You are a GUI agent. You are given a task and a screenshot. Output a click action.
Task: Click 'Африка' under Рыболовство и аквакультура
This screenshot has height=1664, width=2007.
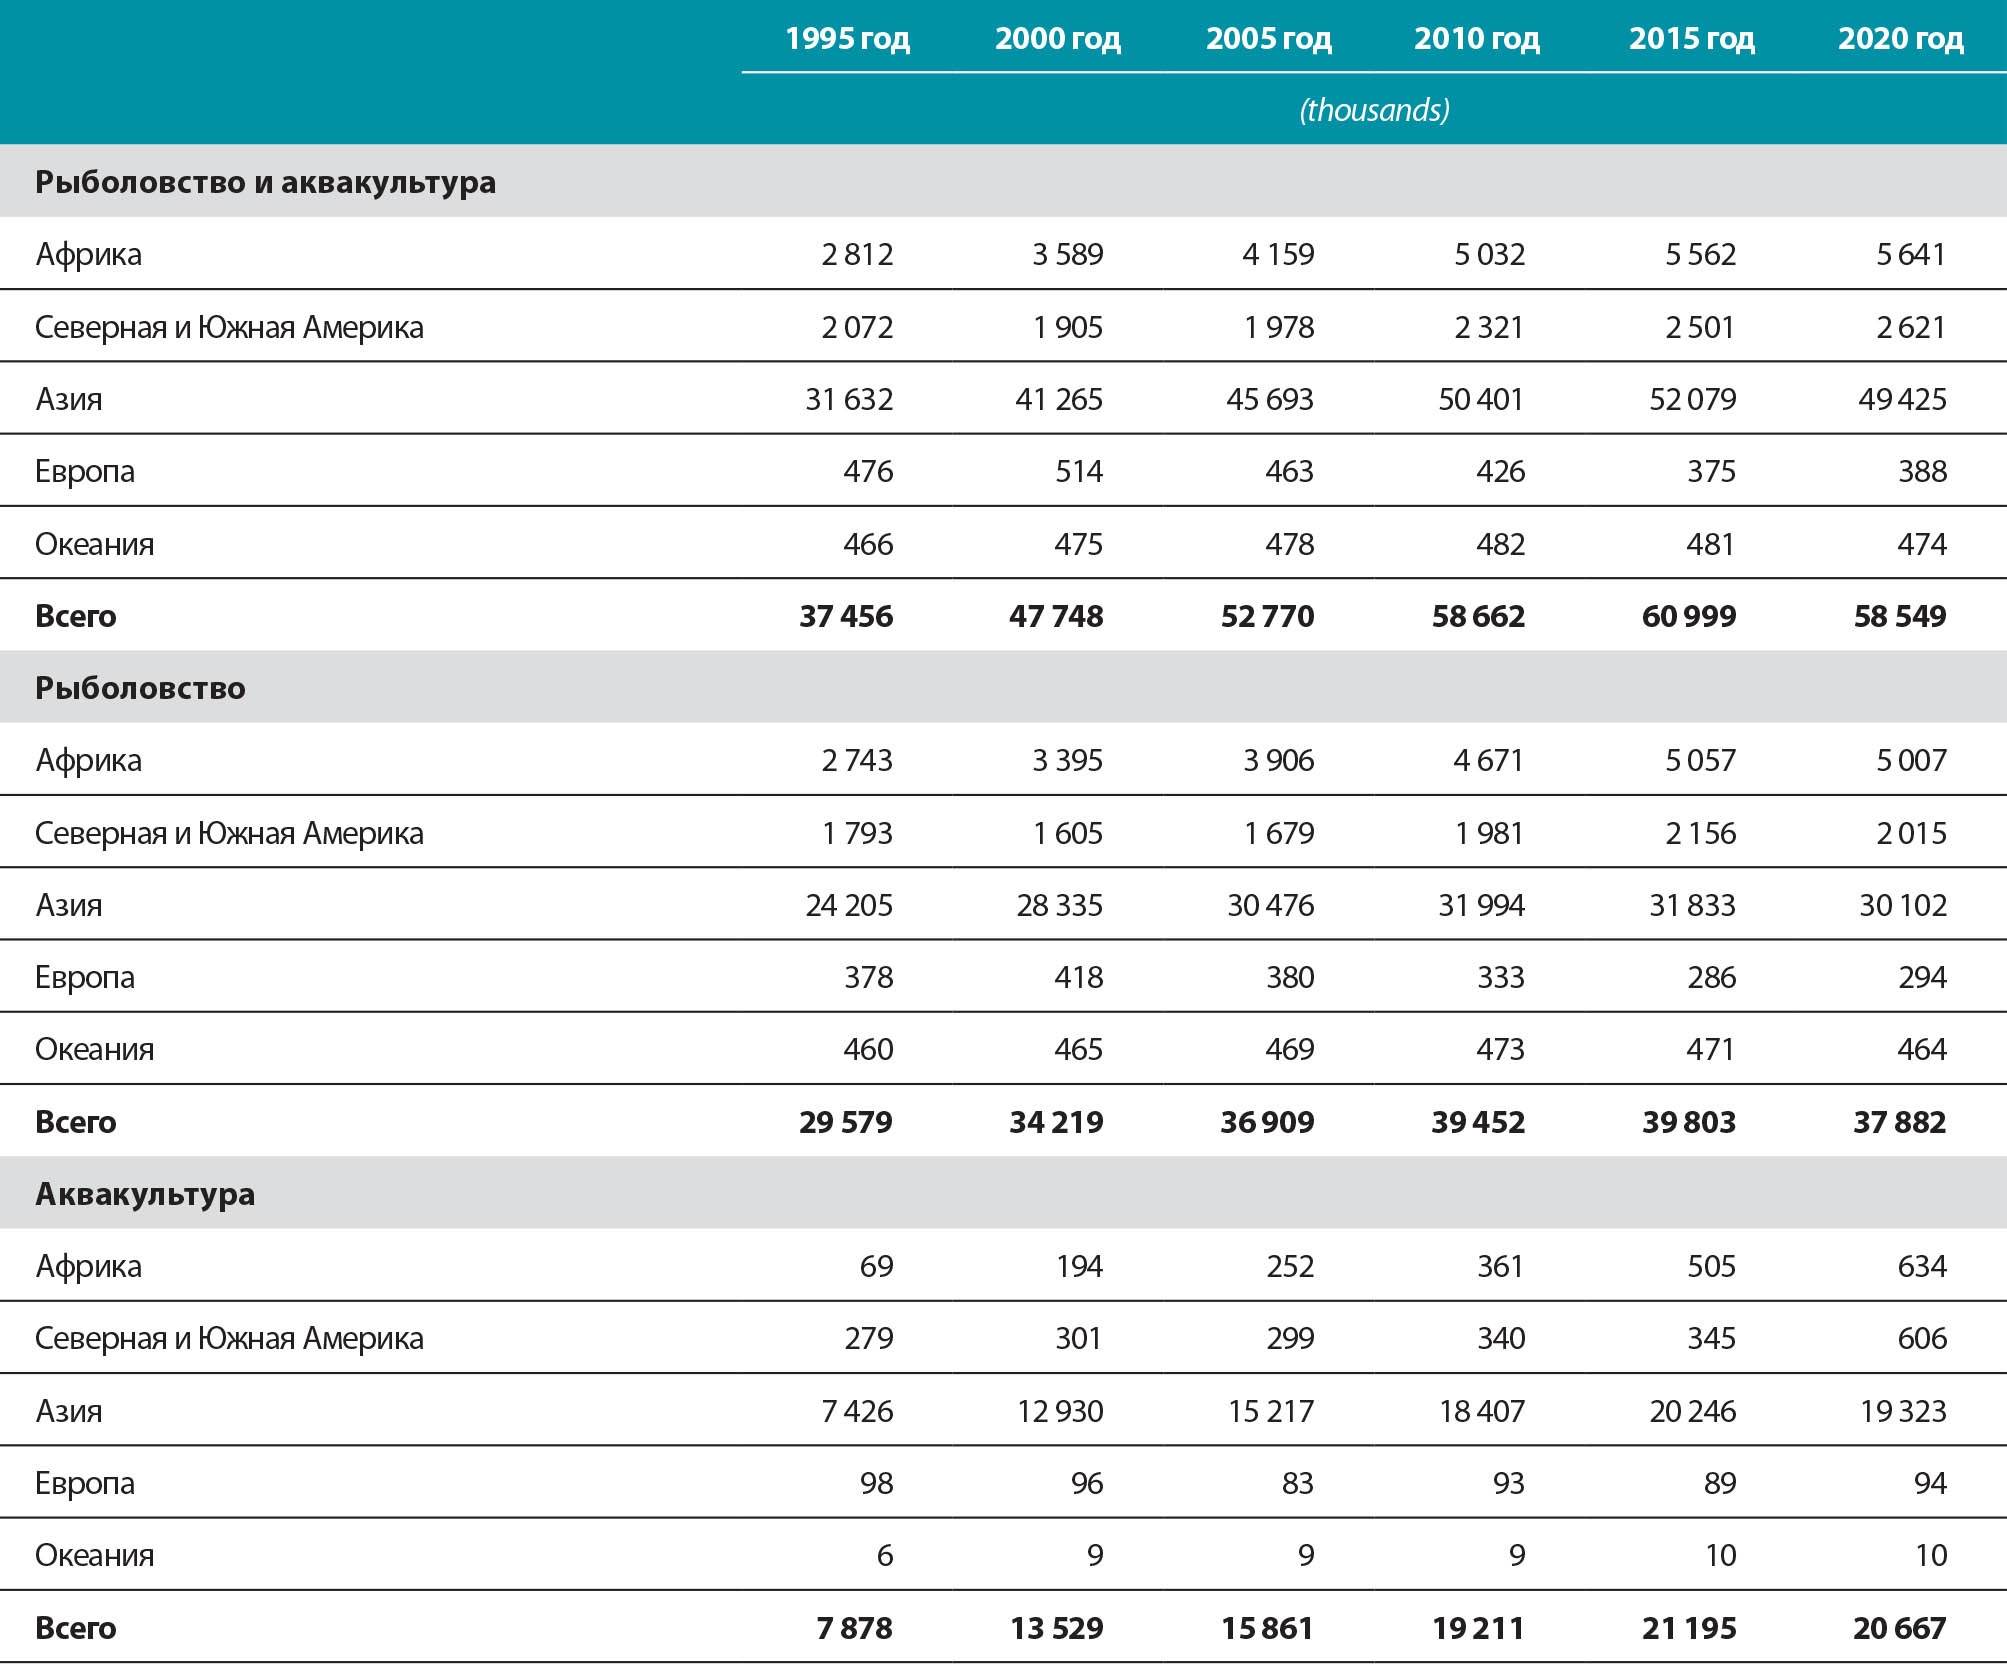88,254
